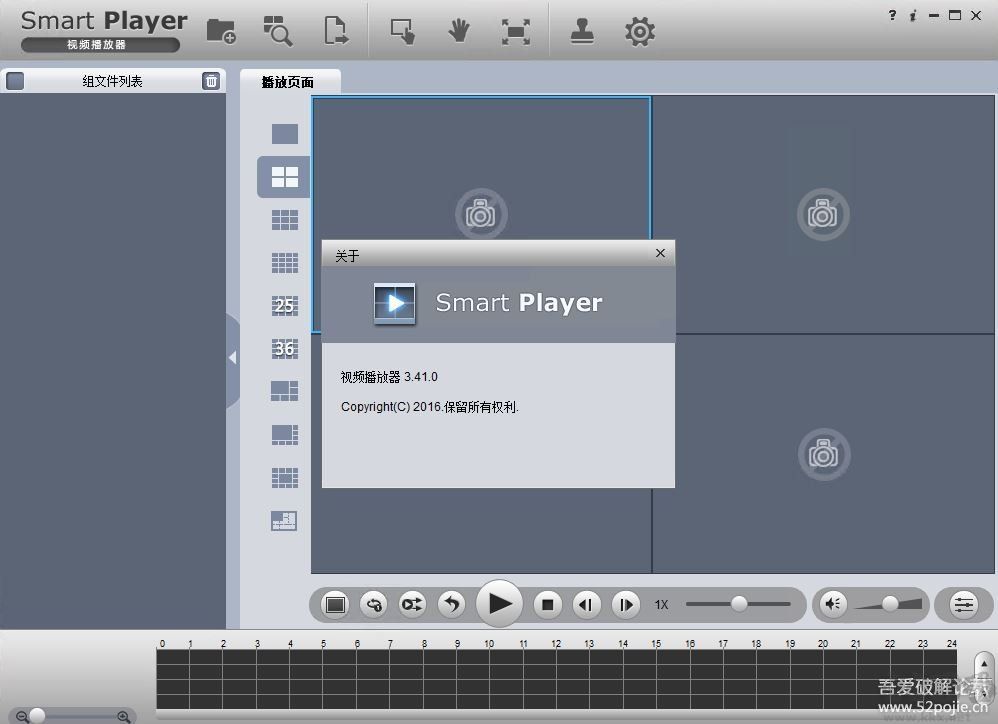Toggle the loop playback button
The height and width of the screenshot is (724, 998).
click(374, 604)
